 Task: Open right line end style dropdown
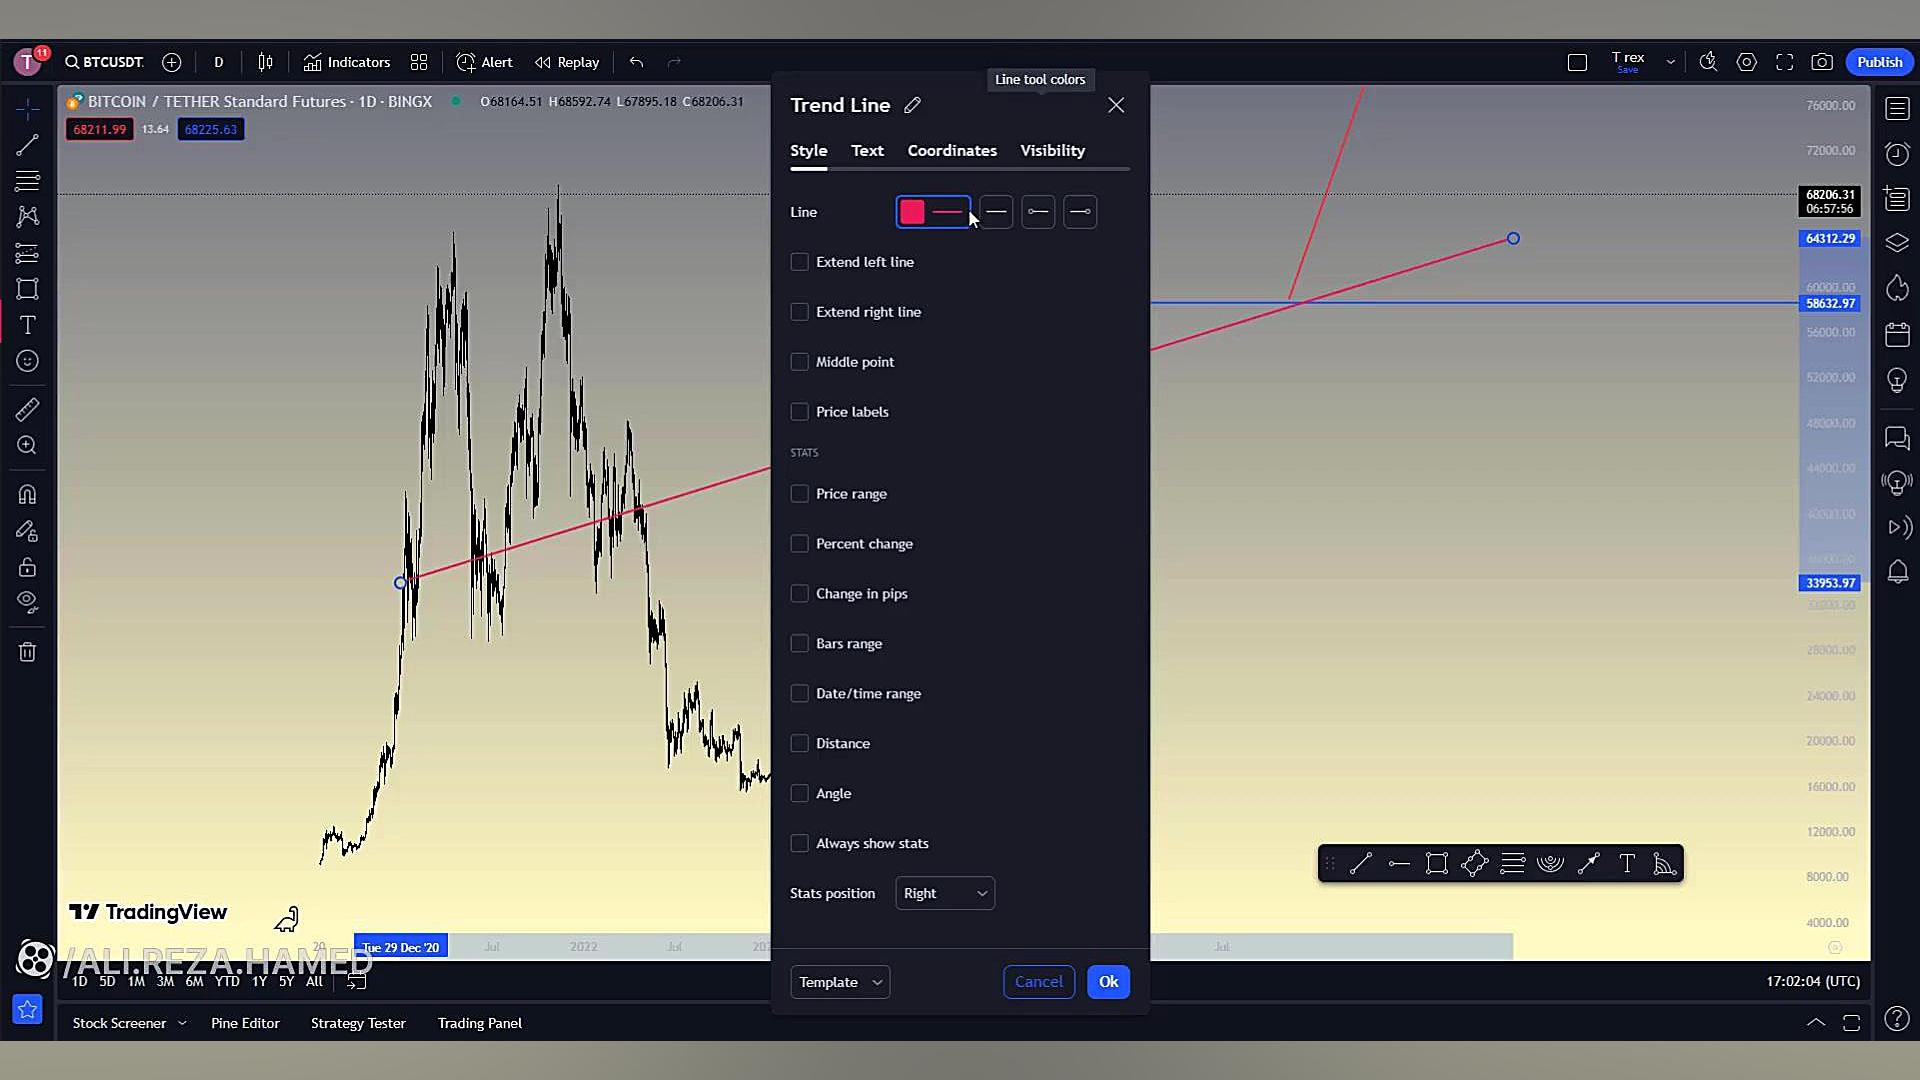(x=1080, y=212)
